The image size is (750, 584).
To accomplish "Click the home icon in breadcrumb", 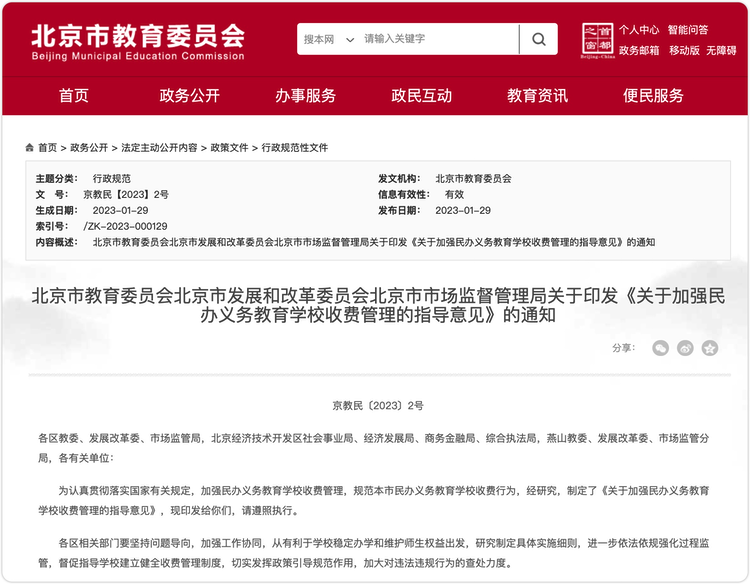I will click(30, 147).
